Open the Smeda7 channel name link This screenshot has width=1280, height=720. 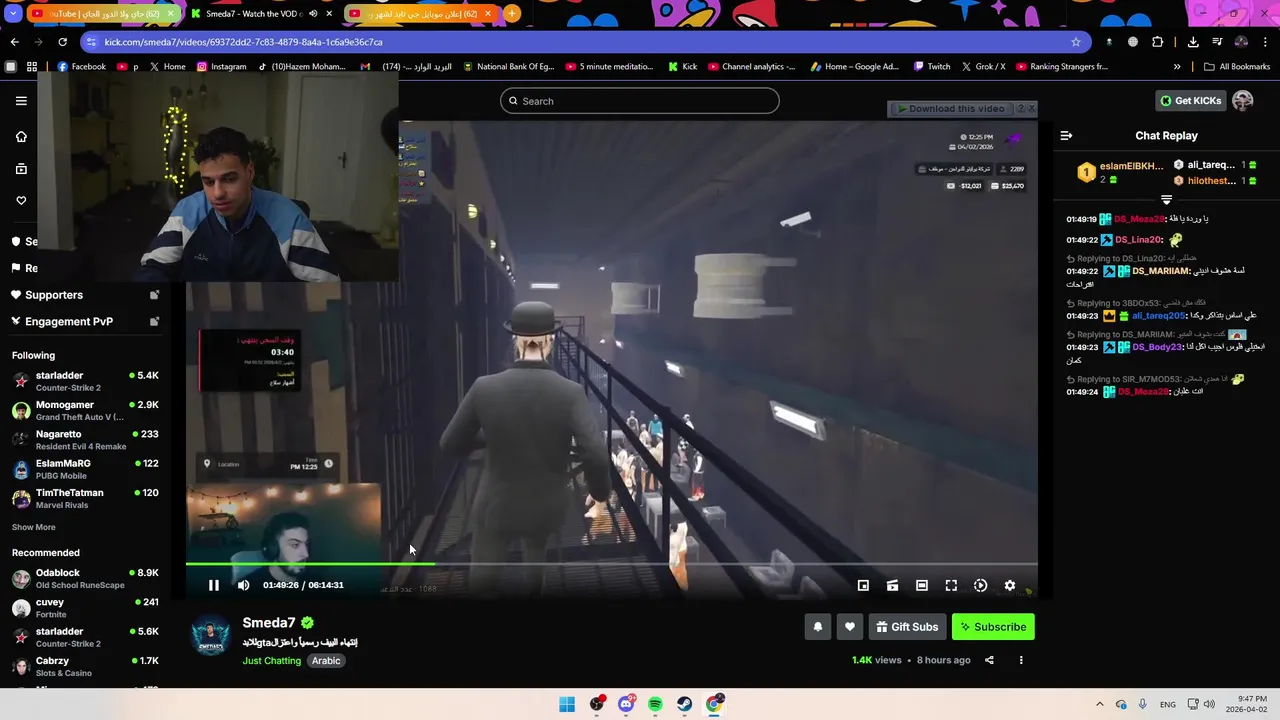pos(269,623)
